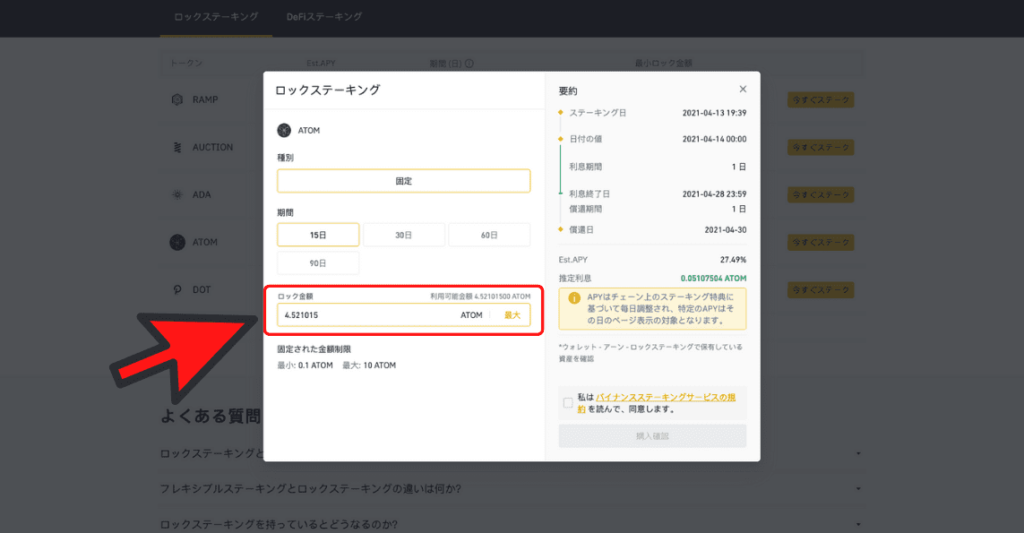Click the APY notice info icon
1024x533 pixels.
tap(574, 298)
